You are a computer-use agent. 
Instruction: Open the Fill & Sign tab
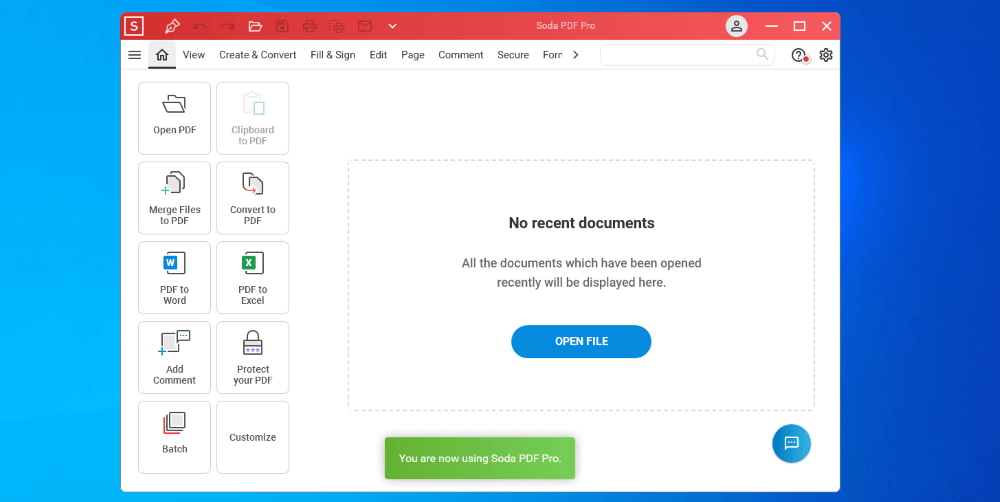333,55
